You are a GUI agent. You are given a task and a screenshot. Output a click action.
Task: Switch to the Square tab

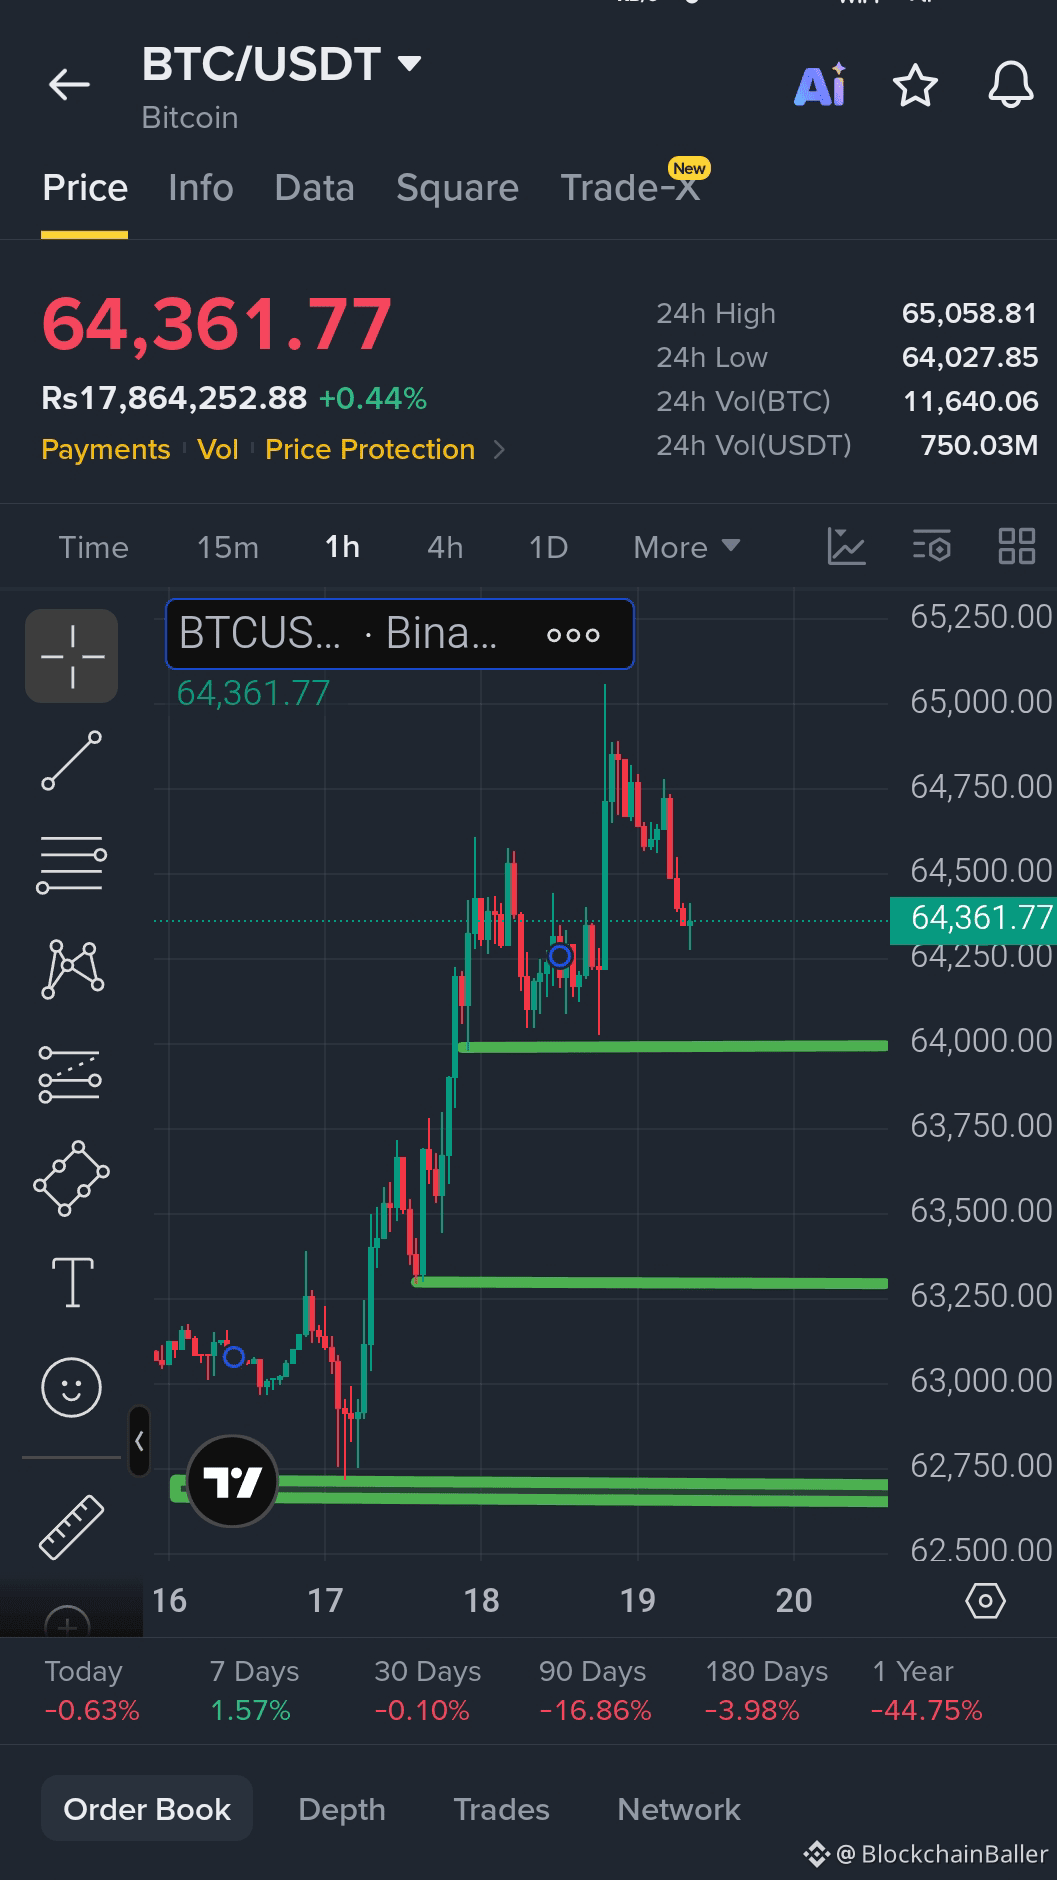[457, 188]
